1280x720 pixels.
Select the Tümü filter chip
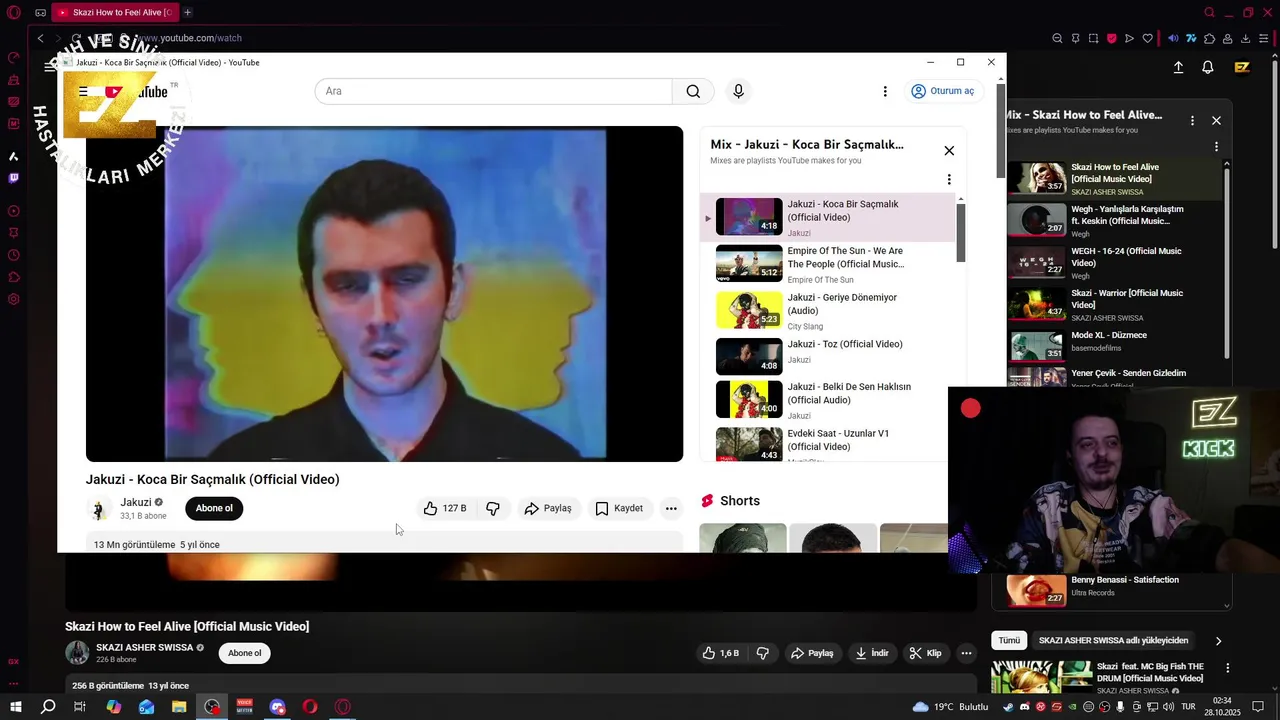point(1009,640)
